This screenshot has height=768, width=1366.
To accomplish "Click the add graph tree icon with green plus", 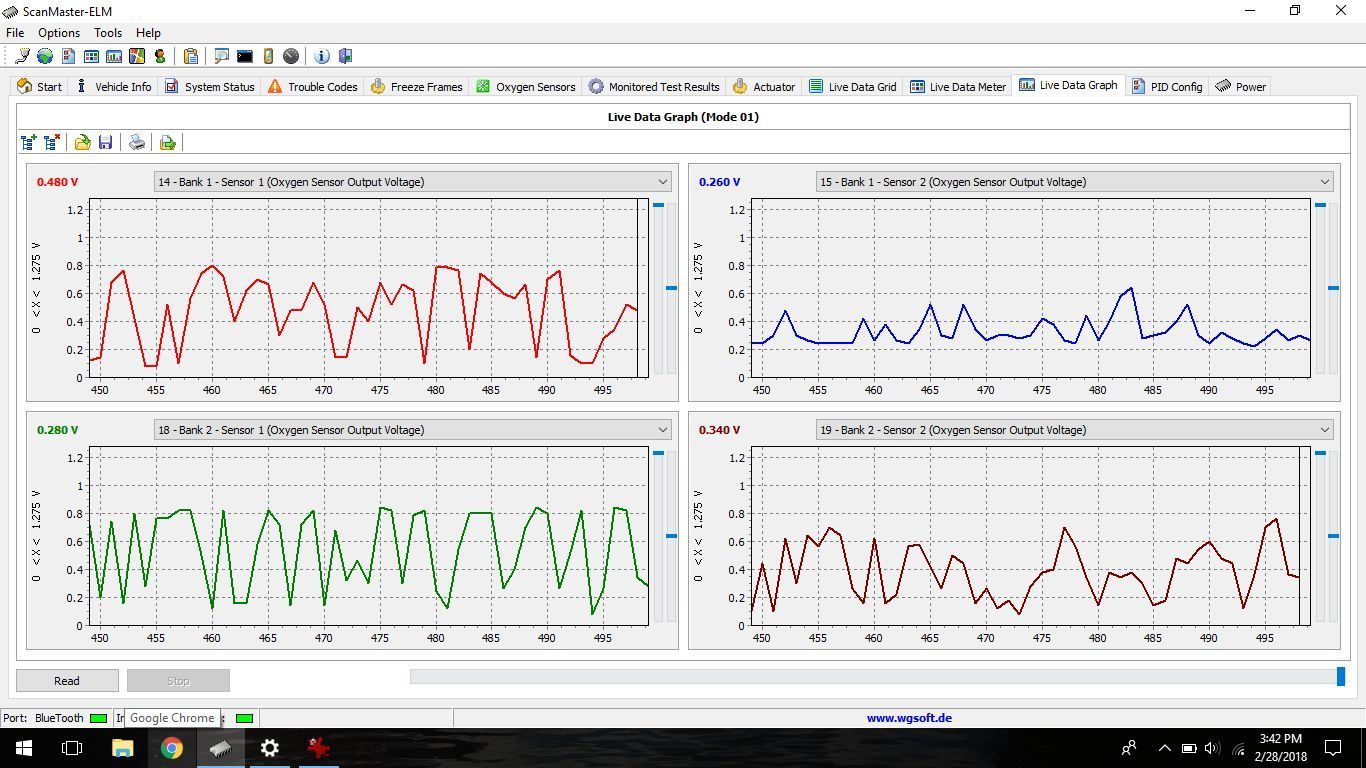I will click(29, 143).
